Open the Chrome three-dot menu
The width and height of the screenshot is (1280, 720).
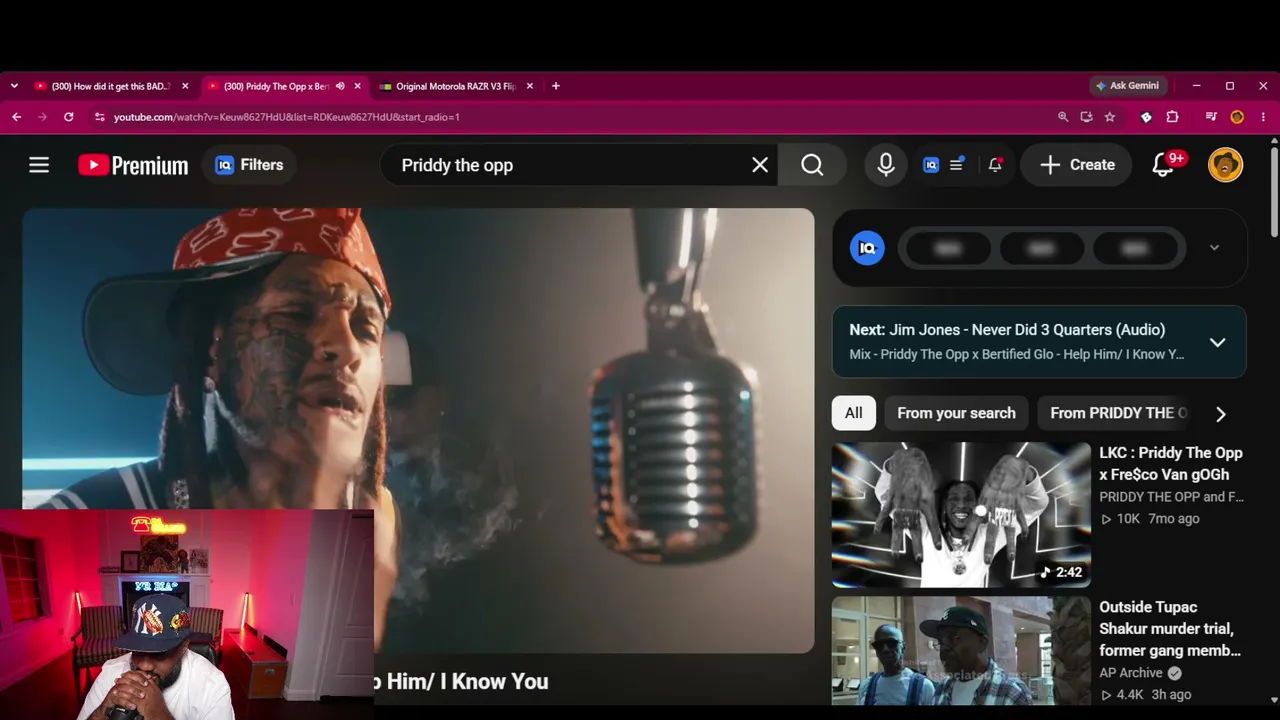click(1263, 117)
